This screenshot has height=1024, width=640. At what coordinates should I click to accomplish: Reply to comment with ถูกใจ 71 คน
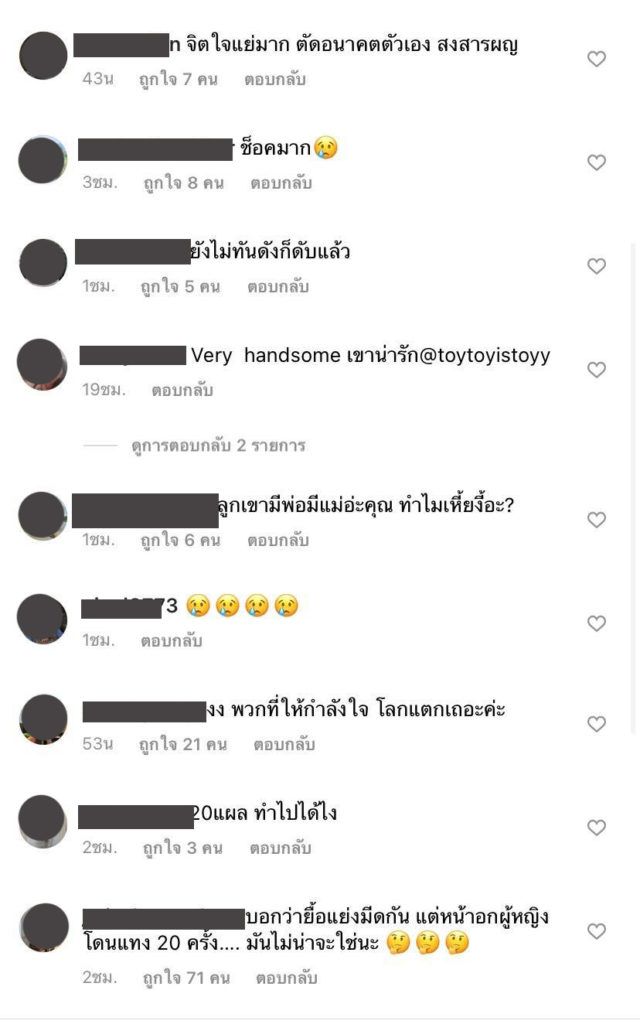pyautogui.click(x=286, y=978)
